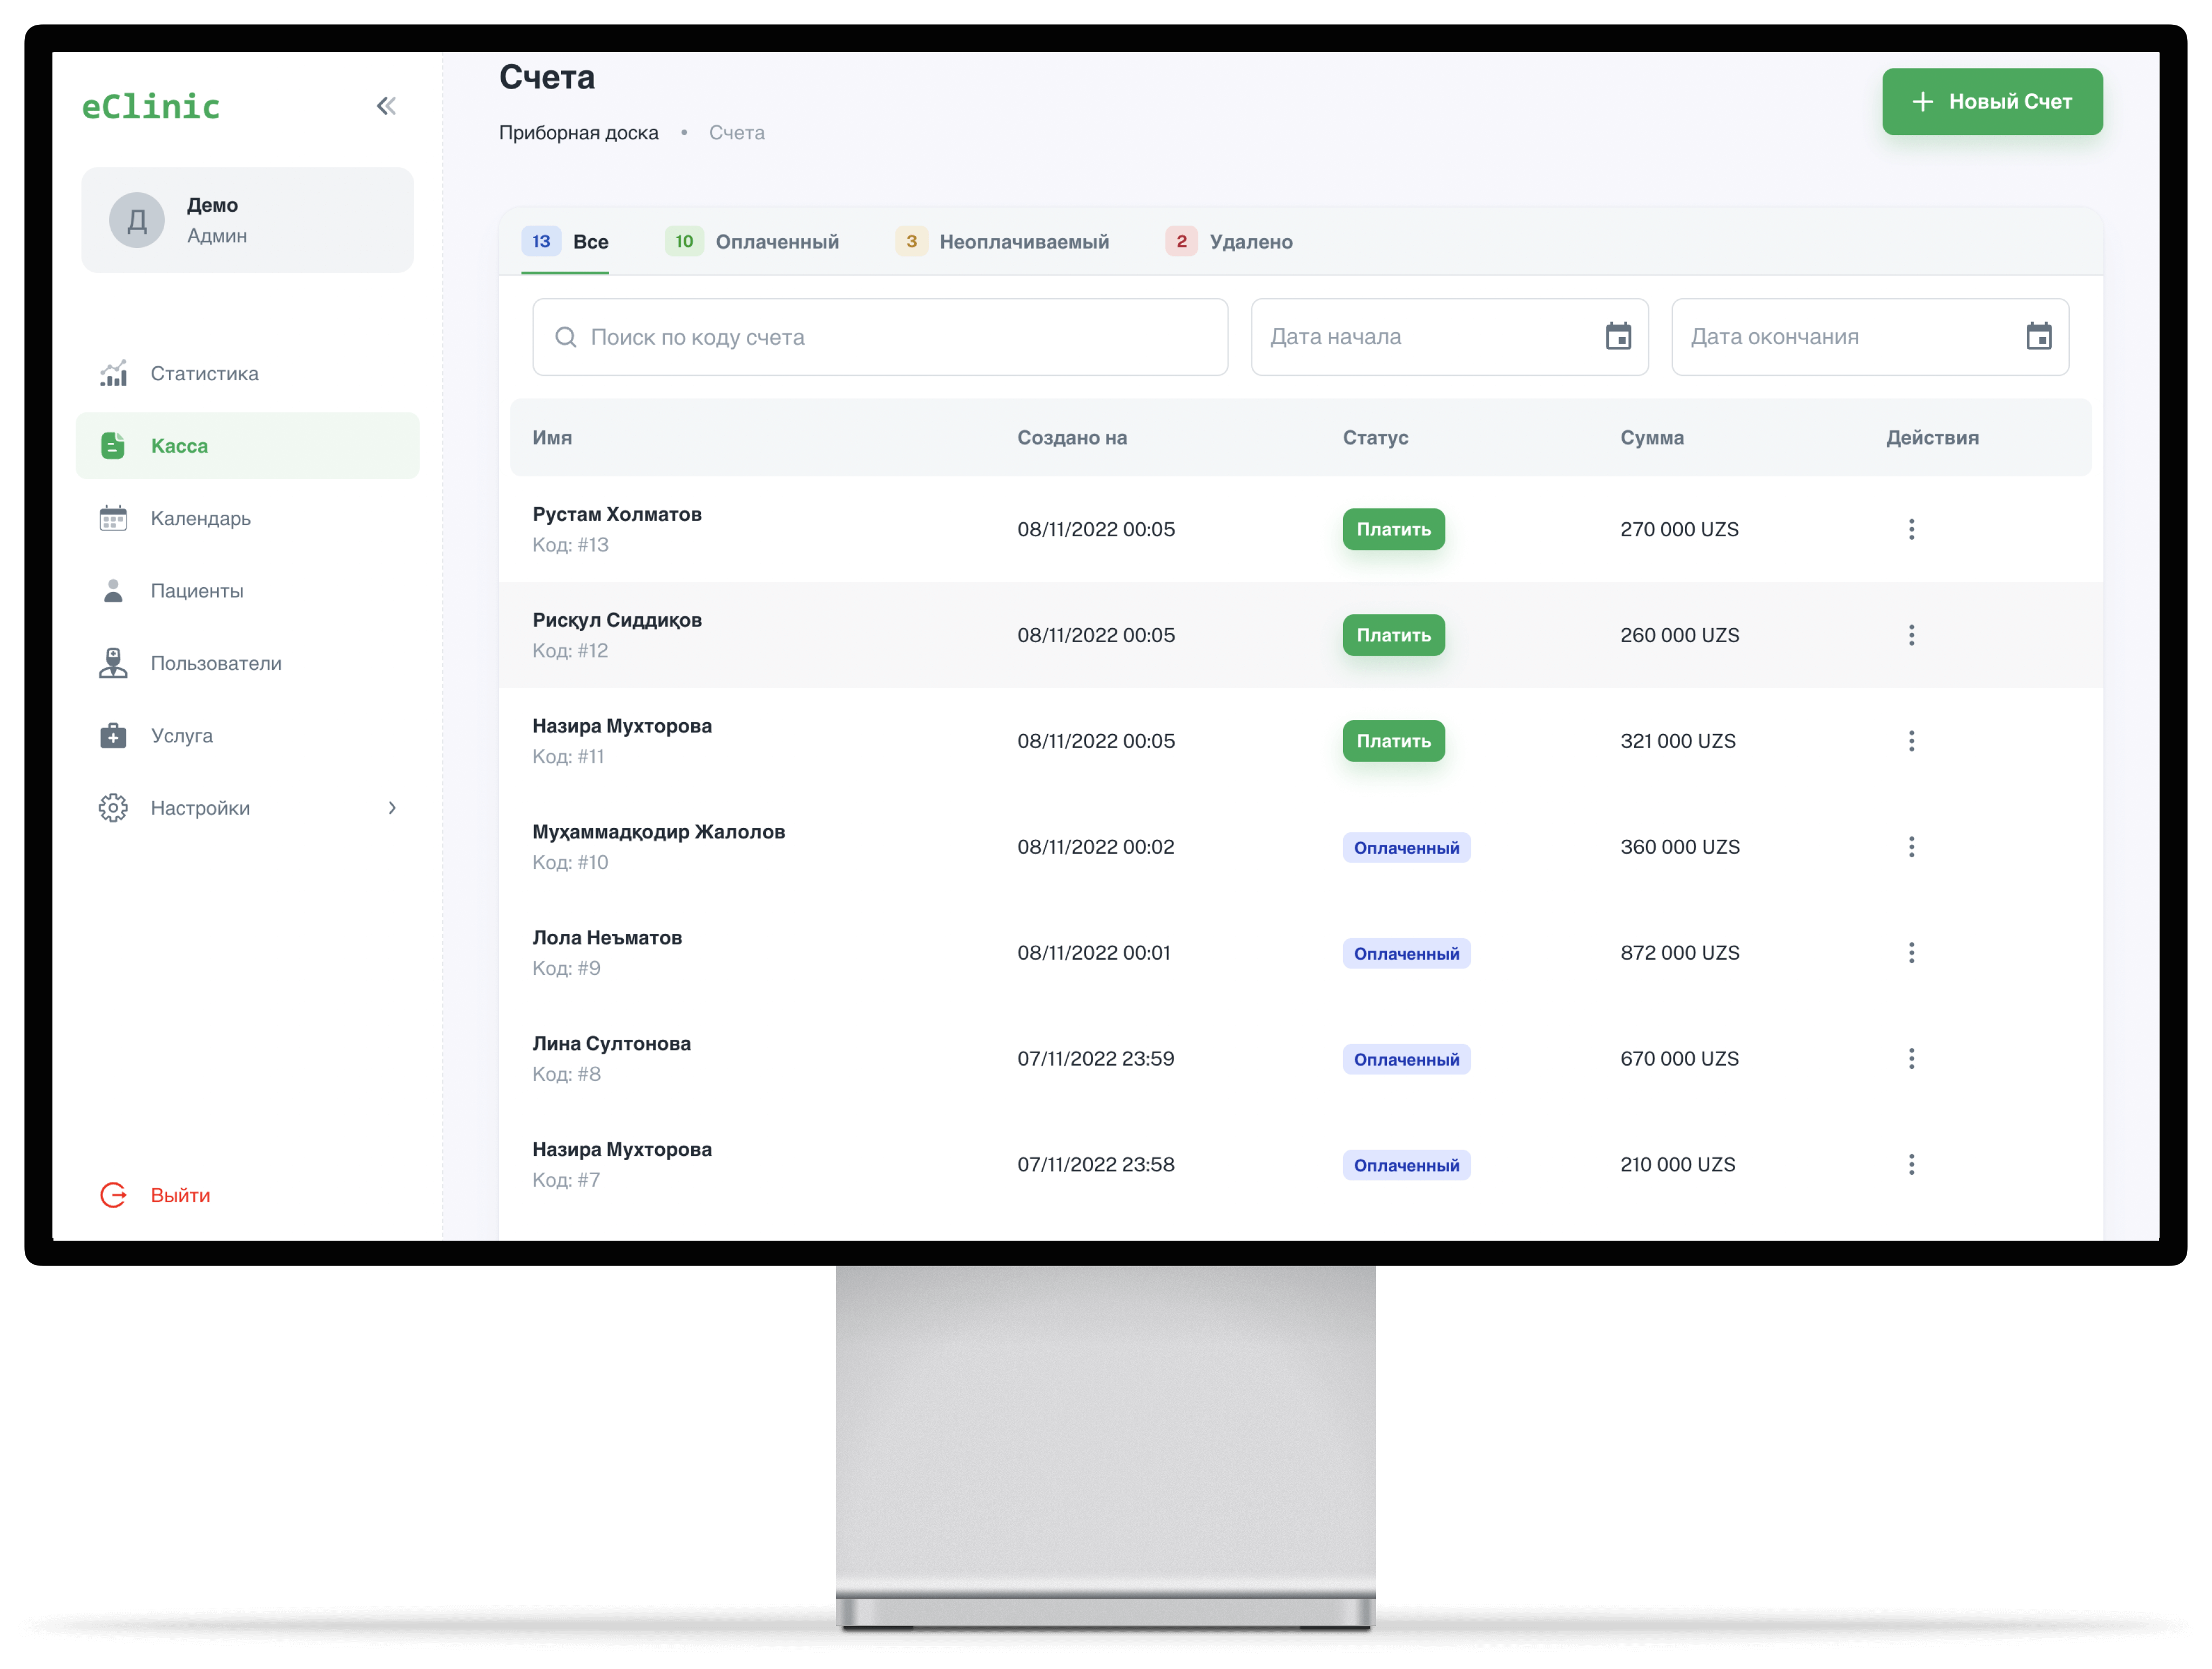Open the Пациенты person icon
This screenshot has width=2212, height=1669.
[113, 591]
